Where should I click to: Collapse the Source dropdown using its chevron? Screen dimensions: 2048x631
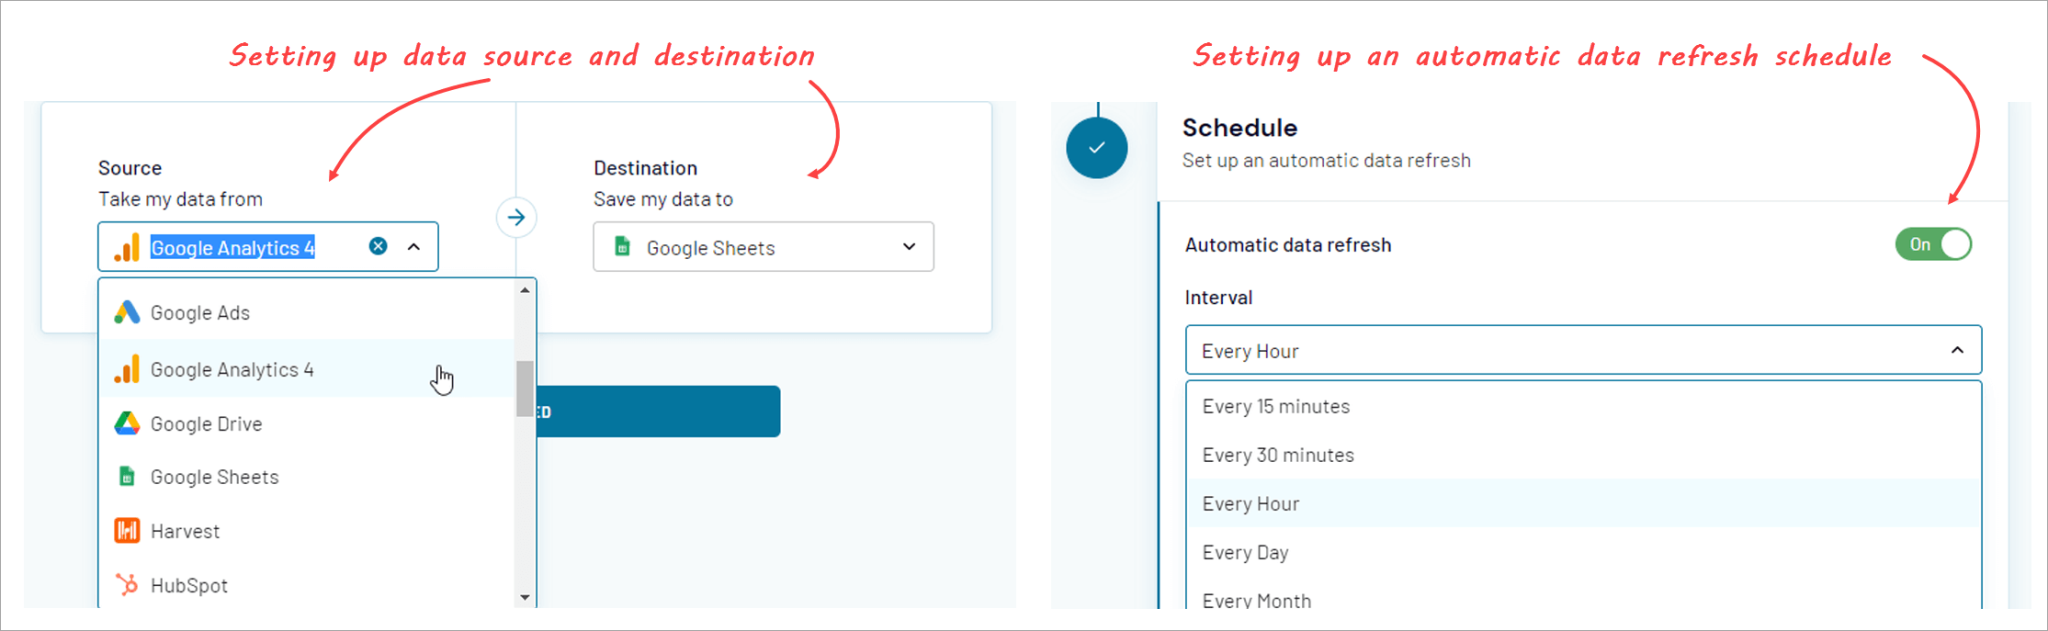(414, 247)
